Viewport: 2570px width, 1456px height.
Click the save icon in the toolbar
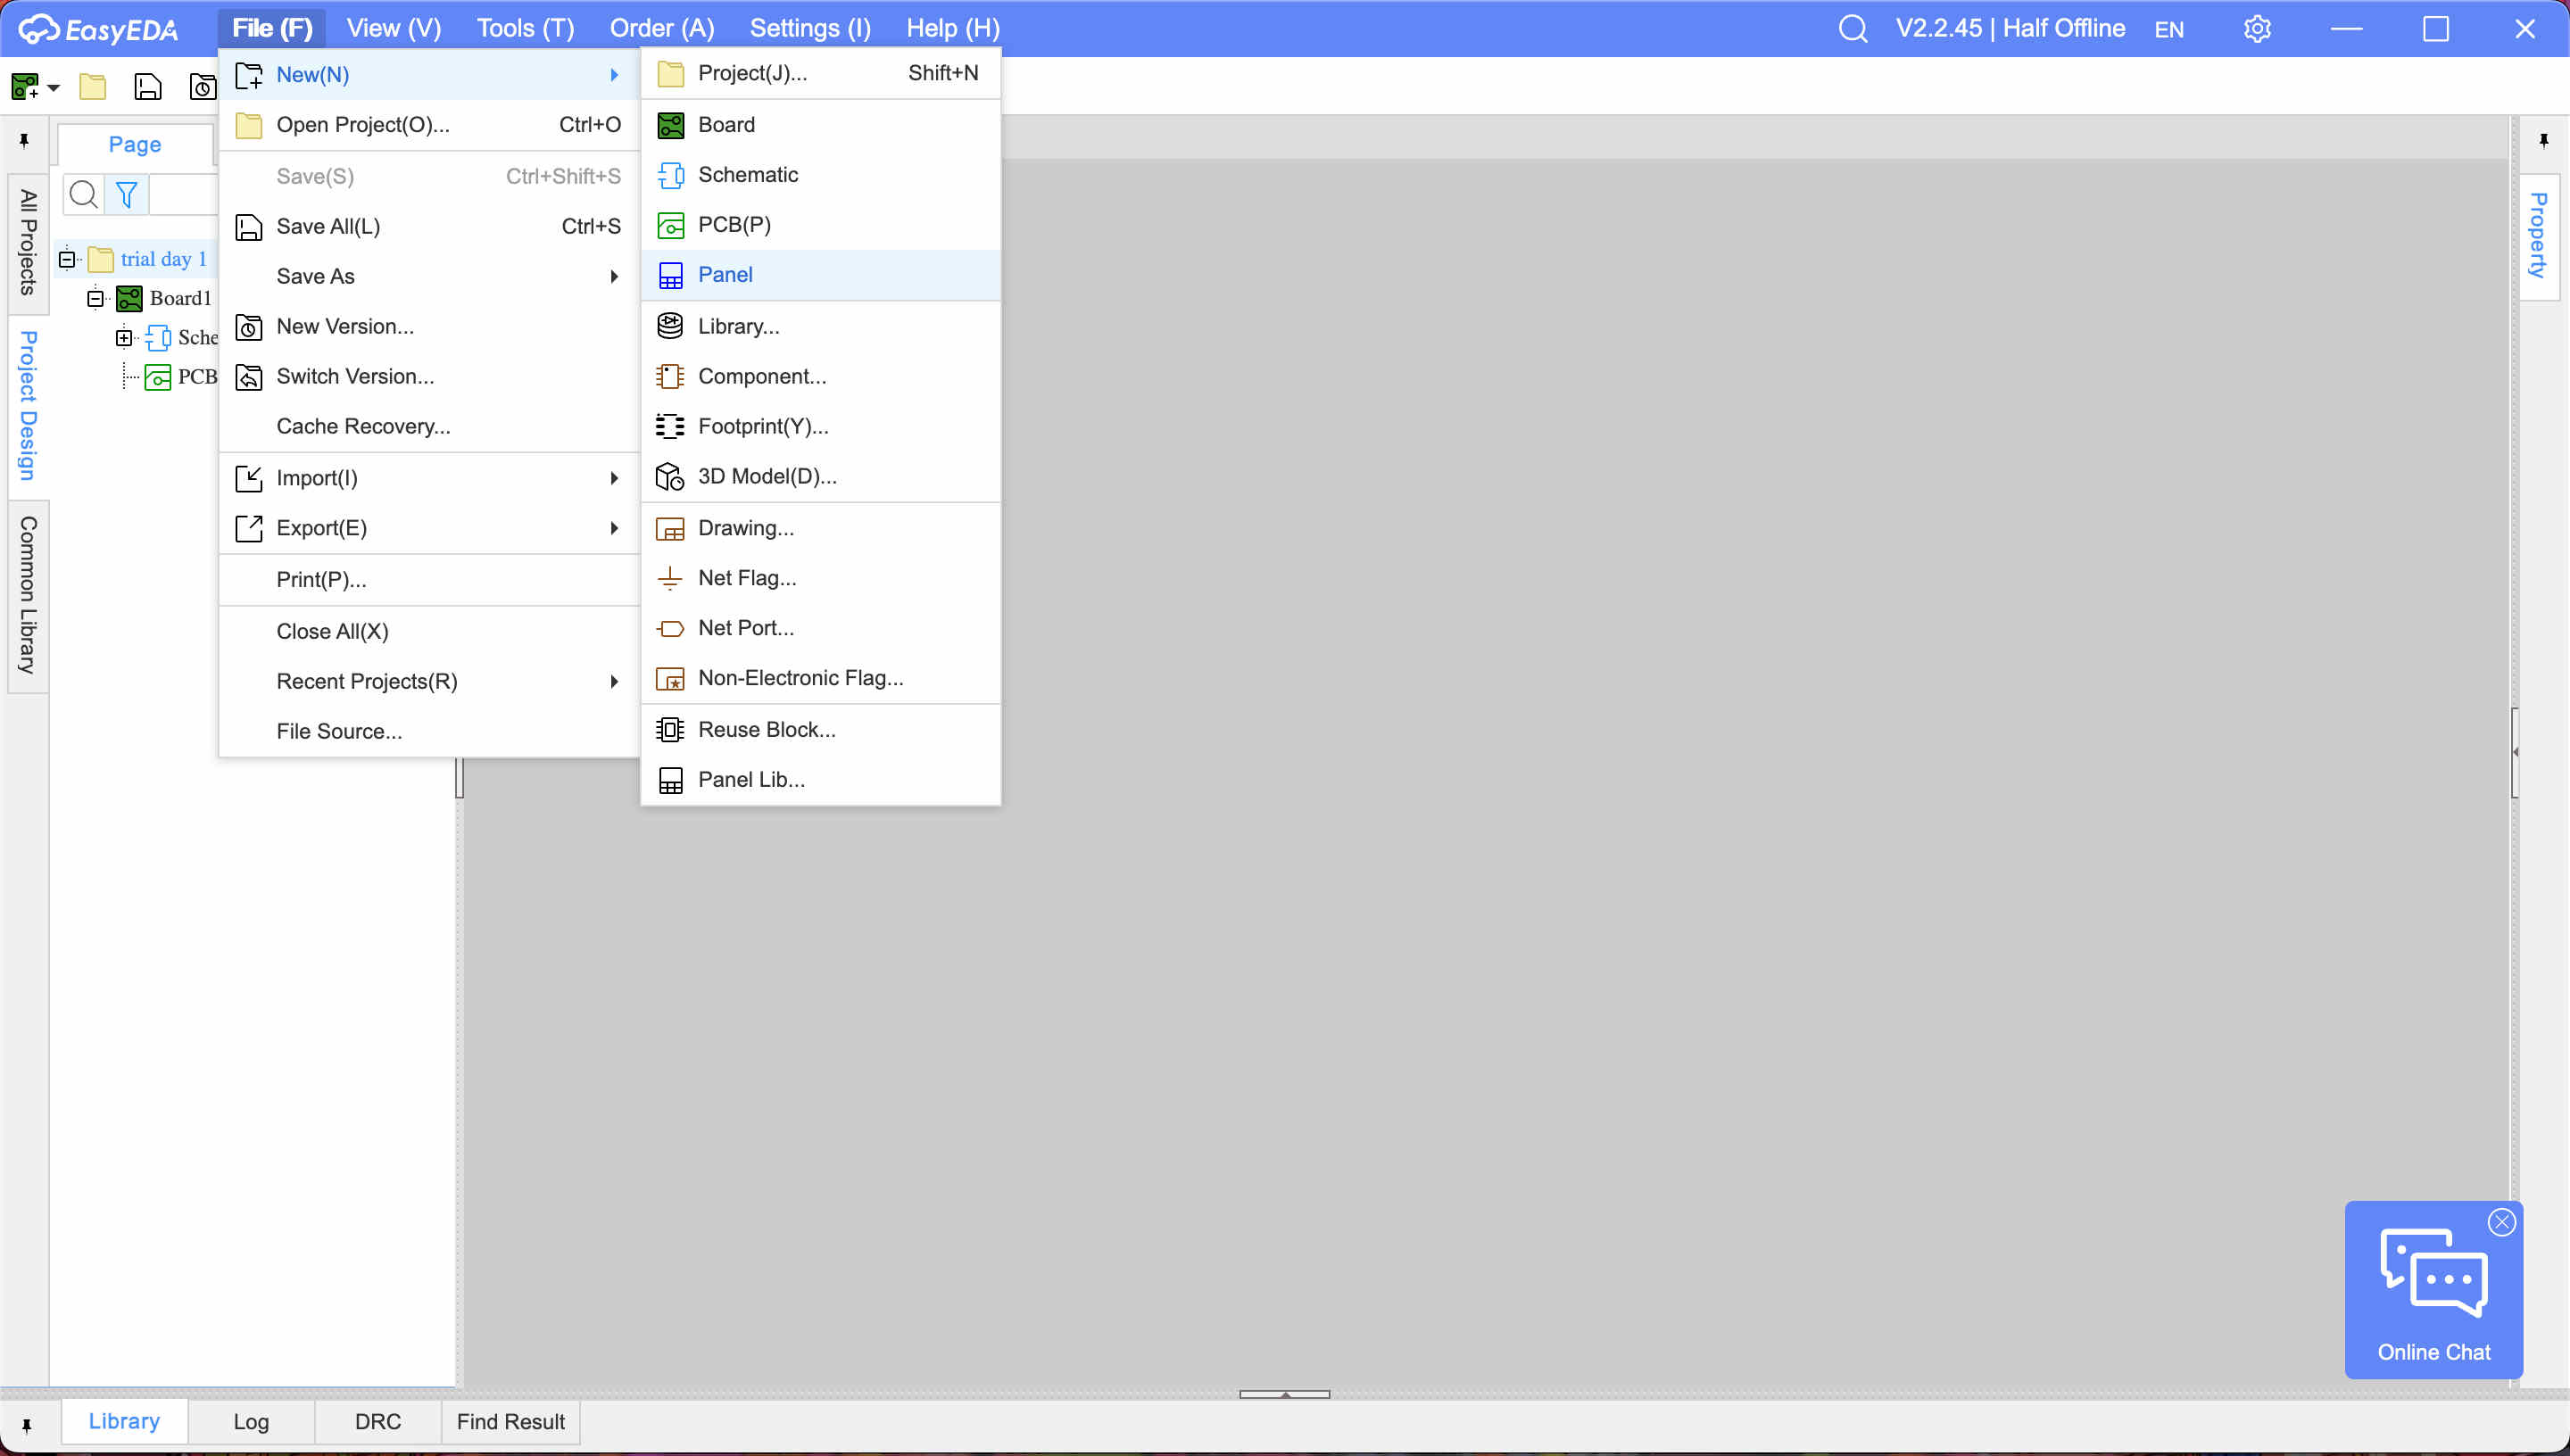pyautogui.click(x=147, y=87)
